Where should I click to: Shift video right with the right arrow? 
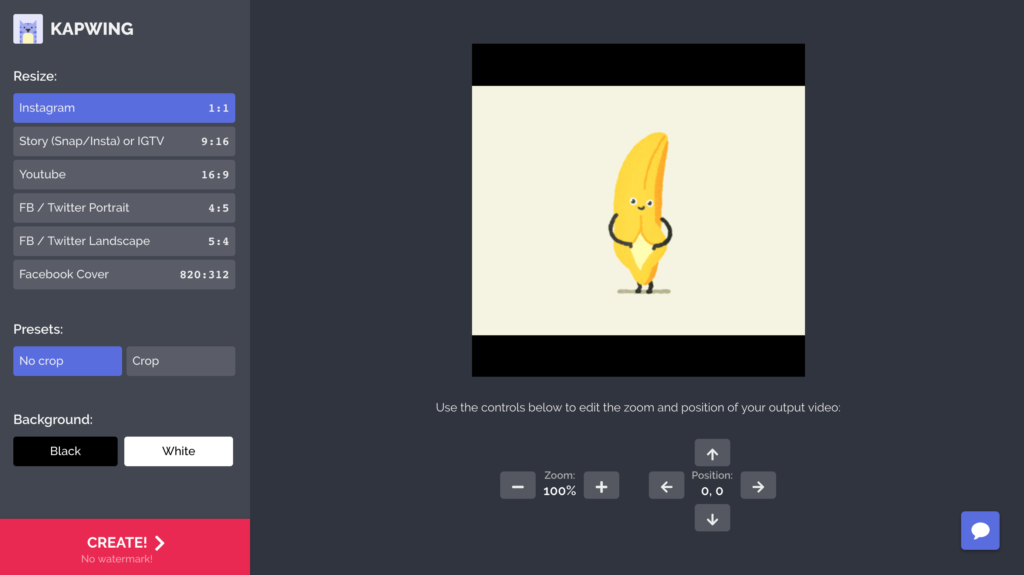click(758, 486)
